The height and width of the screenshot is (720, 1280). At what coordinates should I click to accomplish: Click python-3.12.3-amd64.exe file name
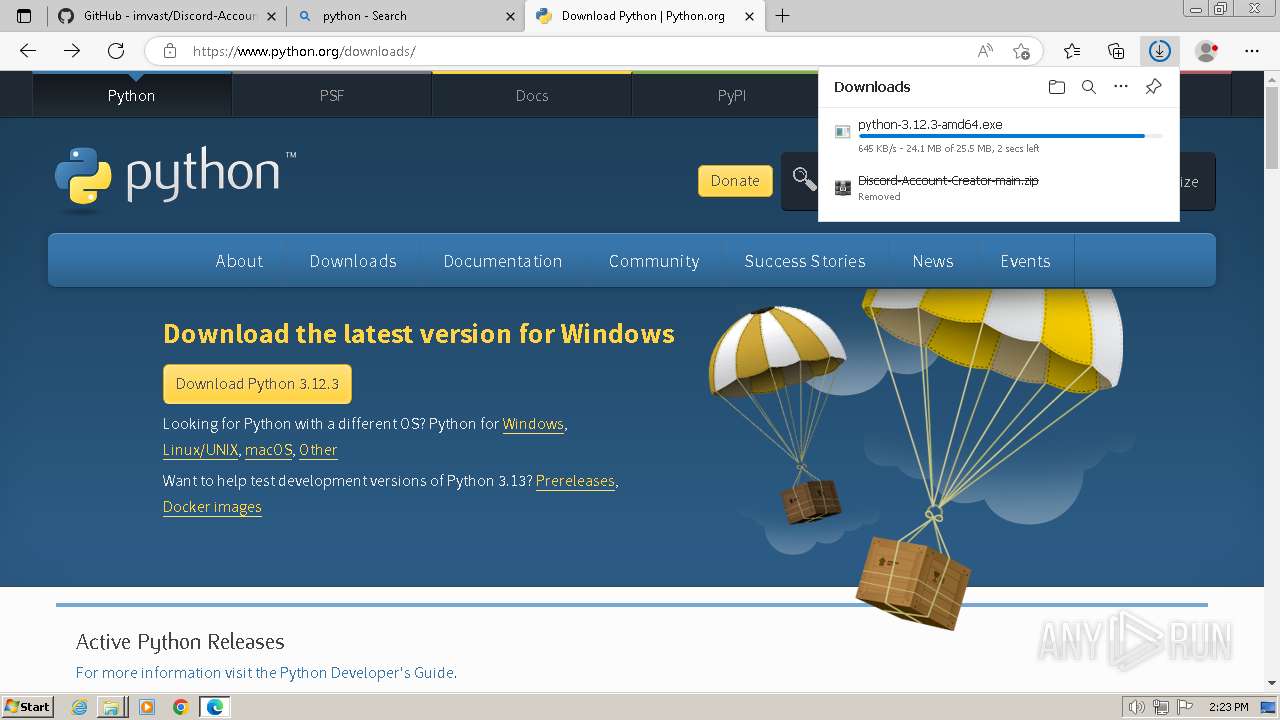tap(930, 124)
